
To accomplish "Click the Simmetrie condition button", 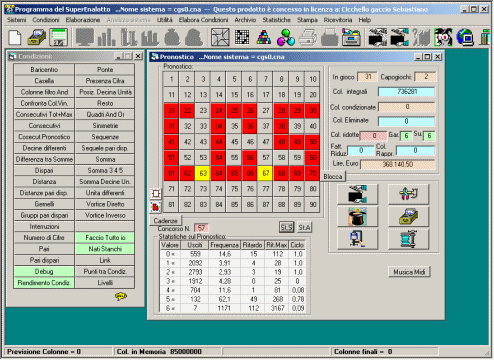I will (105, 126).
